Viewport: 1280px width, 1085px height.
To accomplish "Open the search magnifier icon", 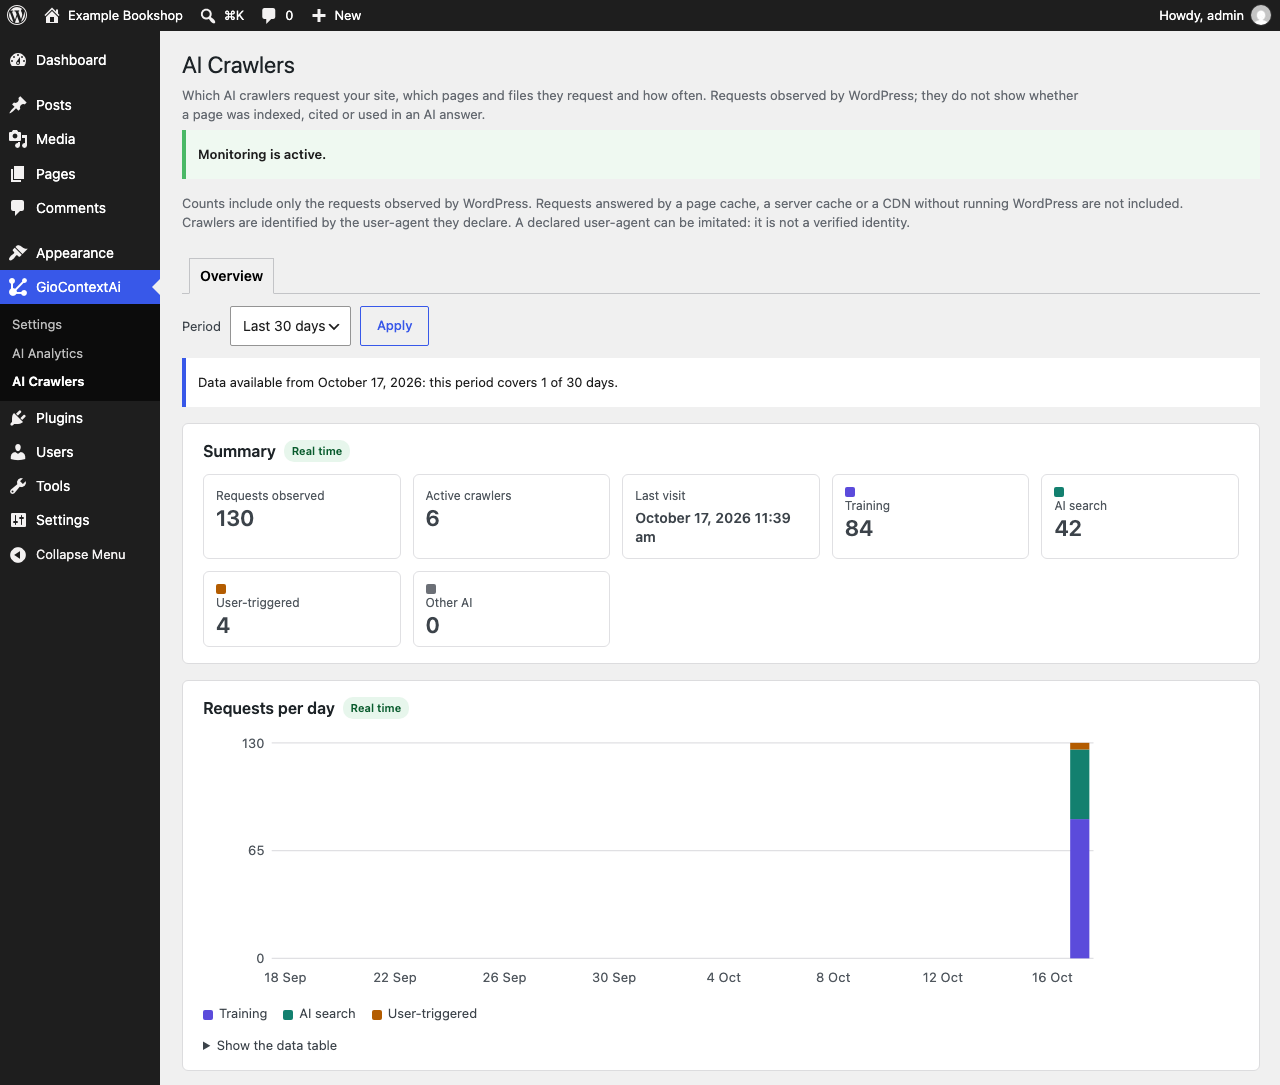I will tap(207, 16).
